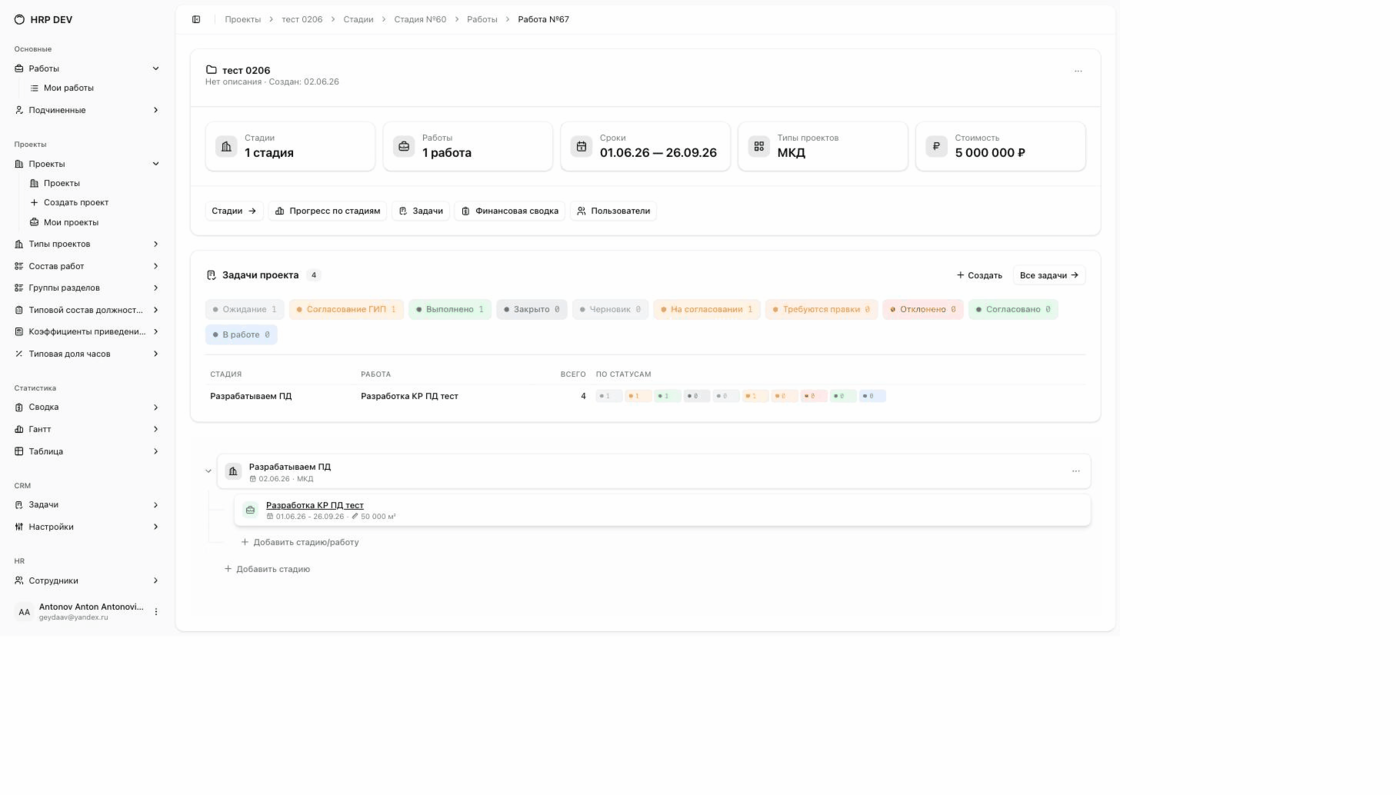
Task: Expand Сводка statistics item
Action: click(x=156, y=408)
